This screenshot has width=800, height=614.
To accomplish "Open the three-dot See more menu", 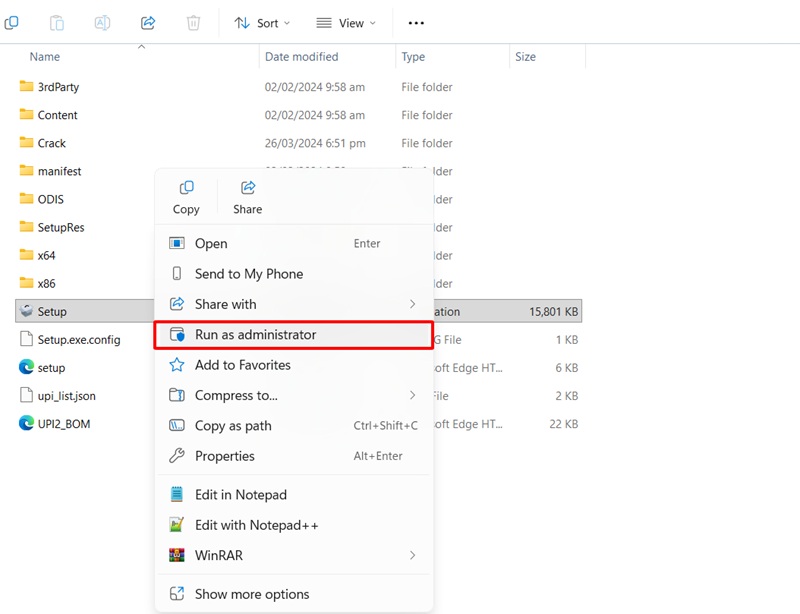I will point(416,23).
